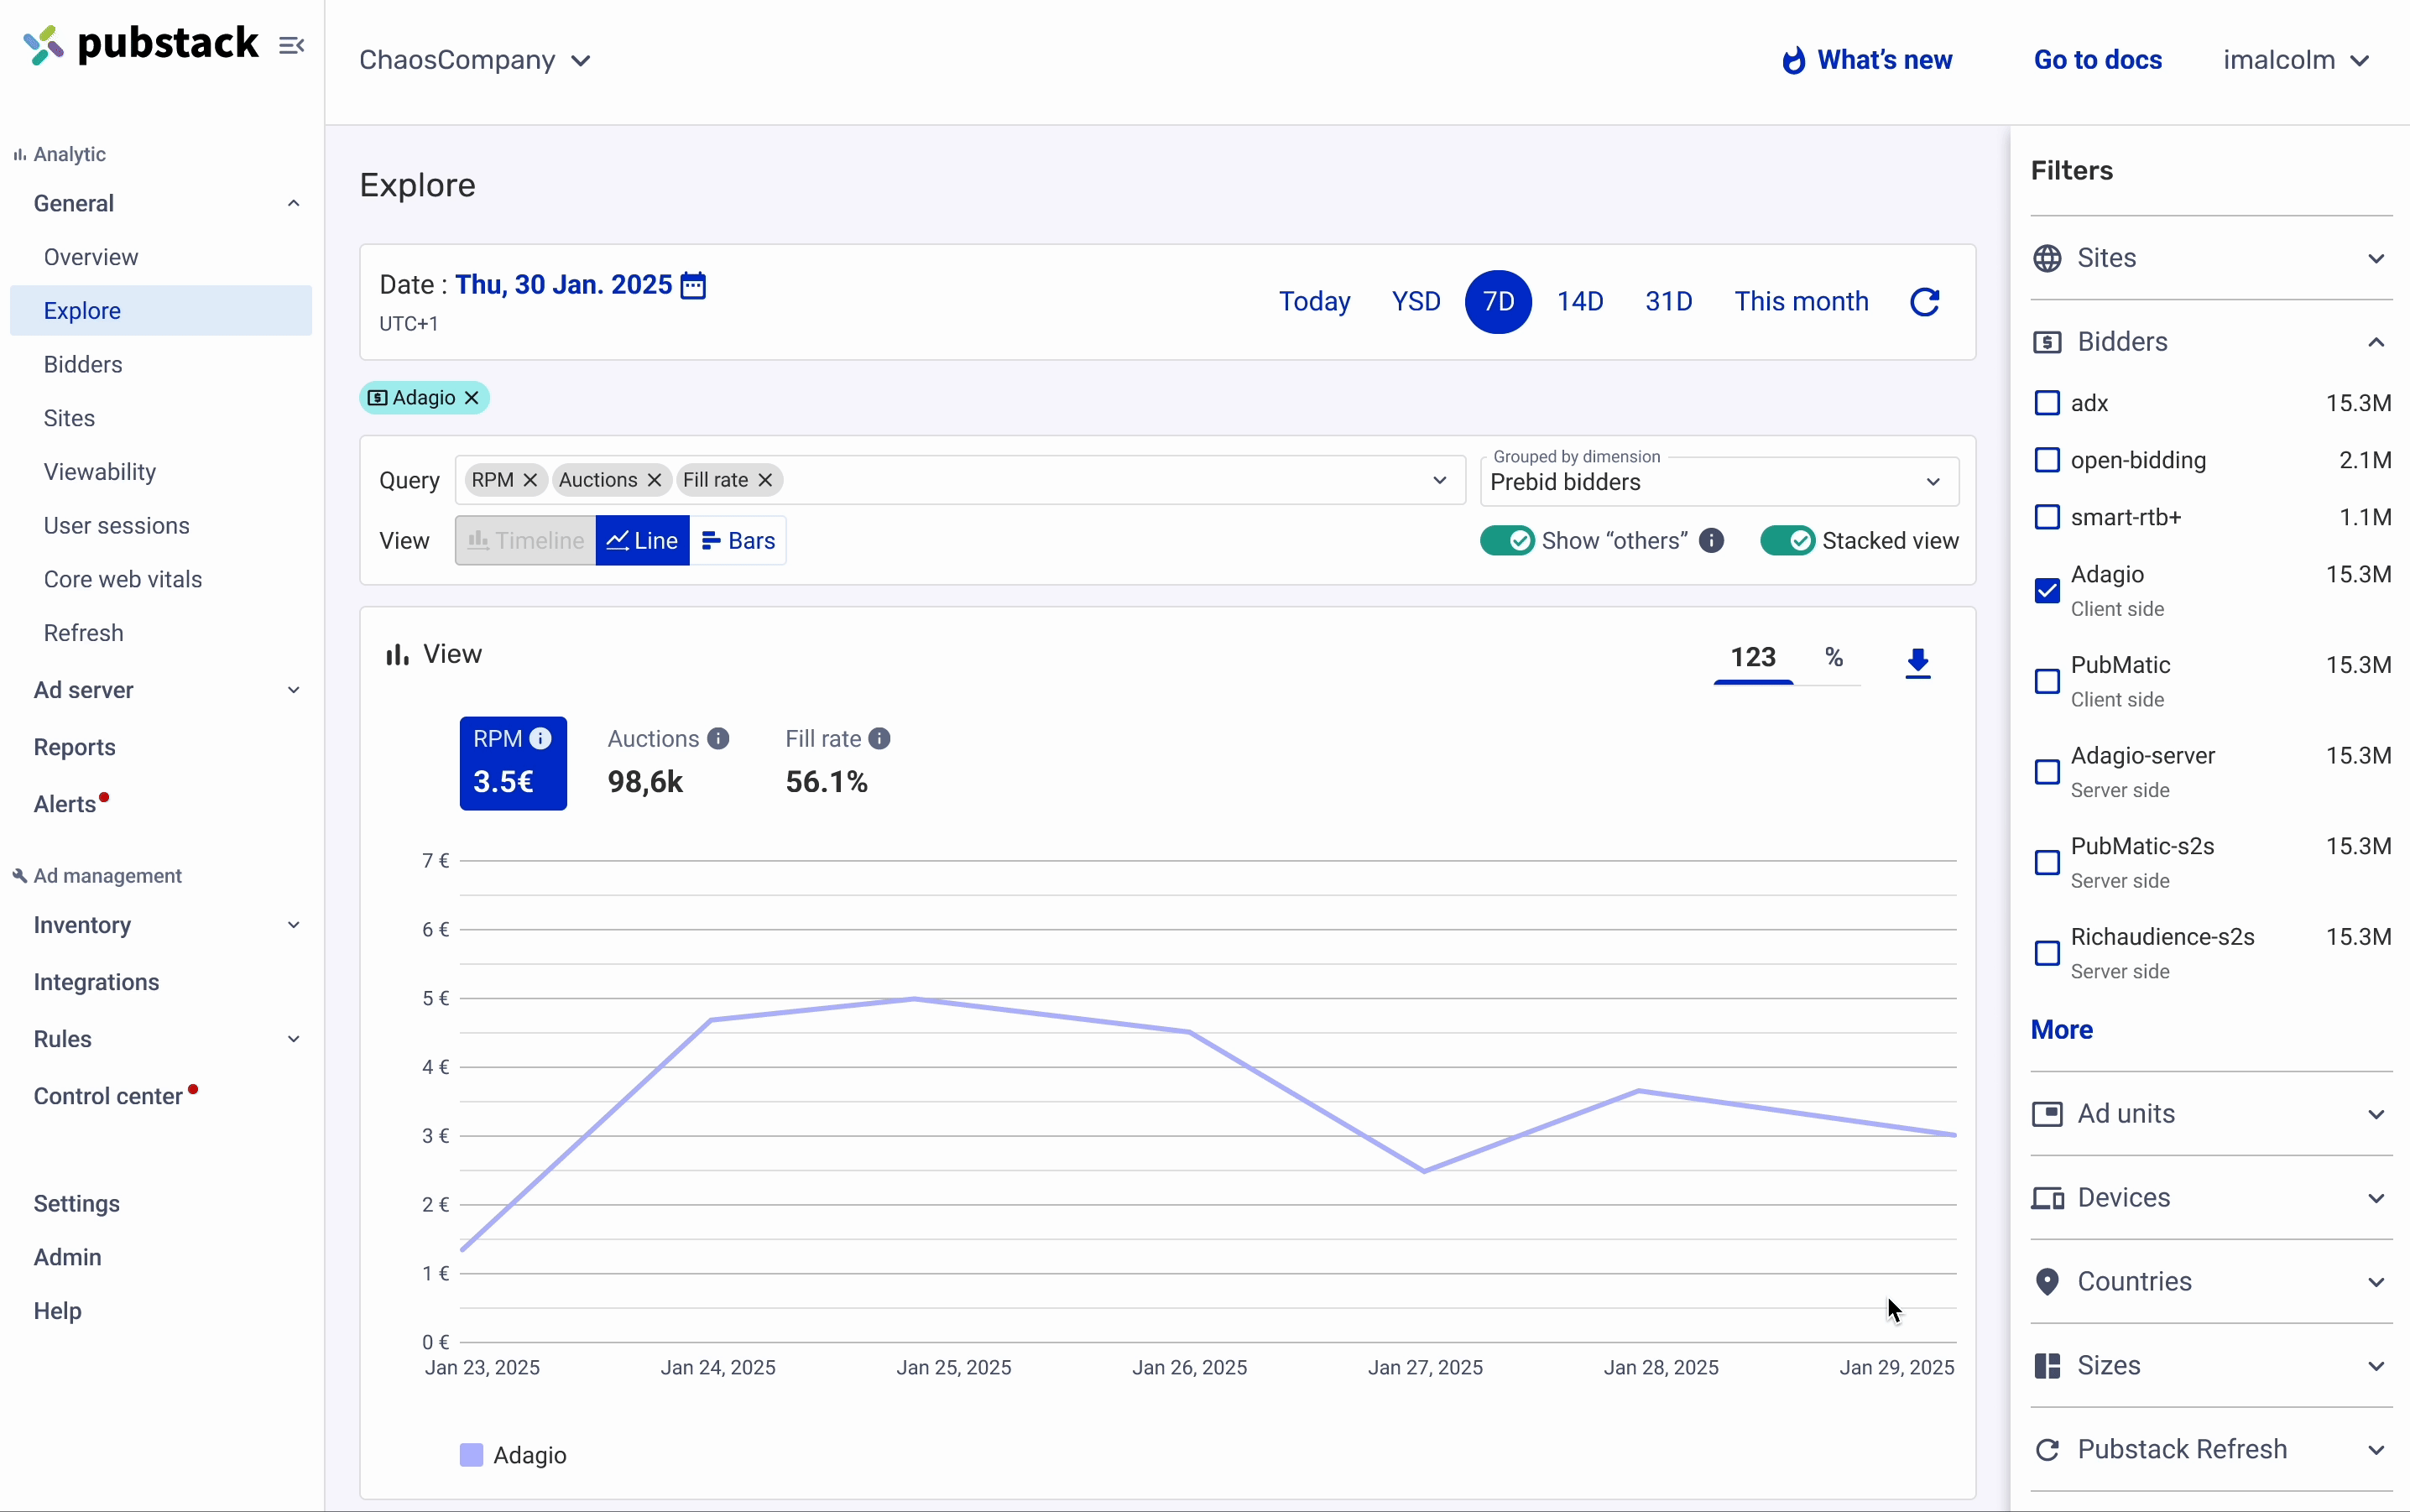Viewport: 2410px width, 1512px height.
Task: Toggle the Show others switch
Action: [1507, 541]
